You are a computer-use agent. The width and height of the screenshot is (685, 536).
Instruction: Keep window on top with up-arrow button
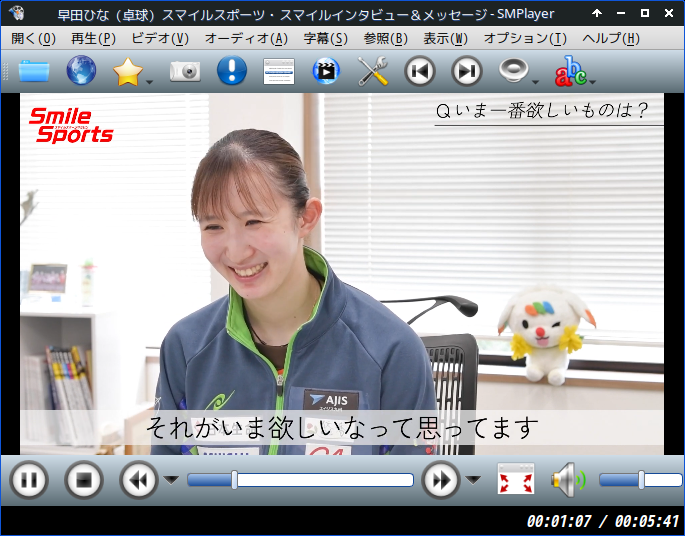597,14
